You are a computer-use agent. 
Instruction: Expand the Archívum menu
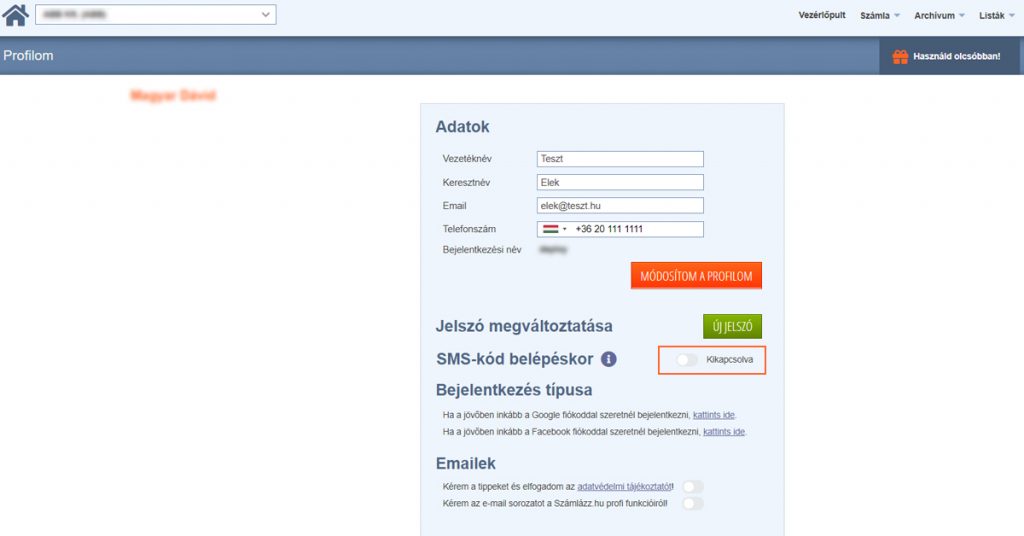[x=939, y=16]
